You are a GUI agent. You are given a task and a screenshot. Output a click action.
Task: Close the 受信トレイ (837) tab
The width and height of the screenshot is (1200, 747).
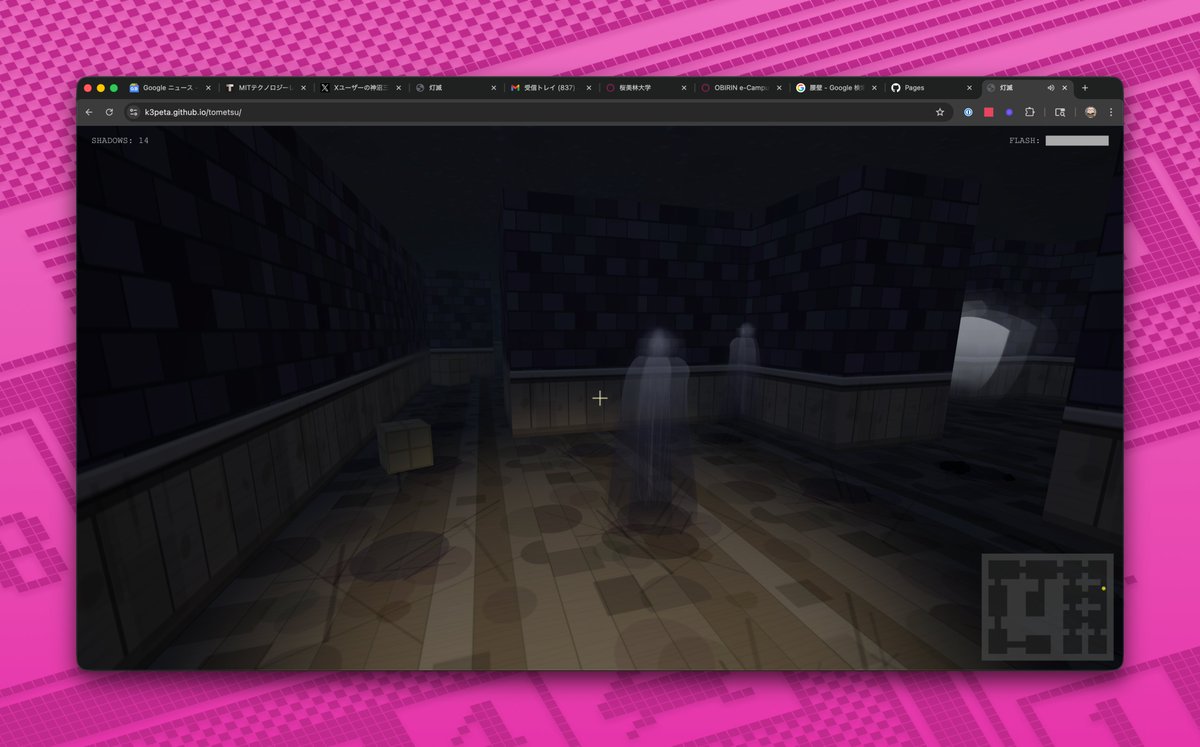click(x=589, y=88)
